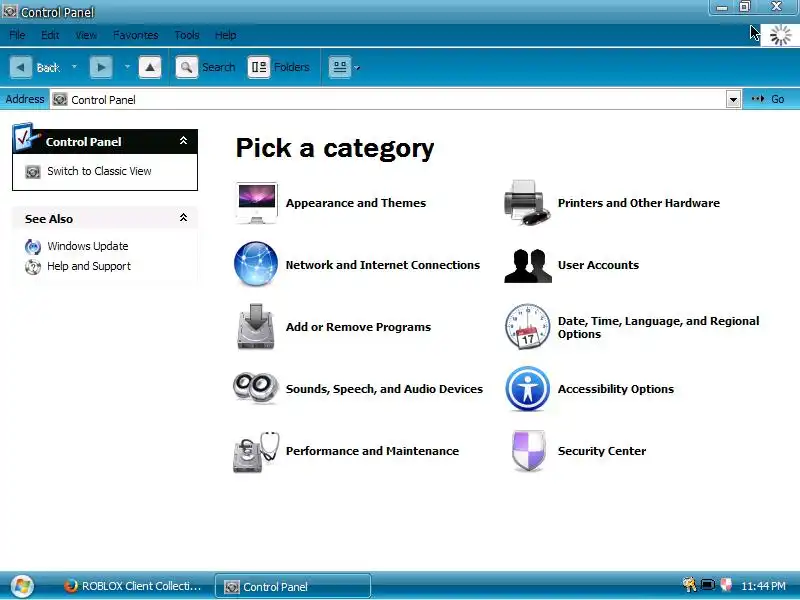This screenshot has width=800, height=600.
Task: Click the Go button
Action: tap(768, 99)
